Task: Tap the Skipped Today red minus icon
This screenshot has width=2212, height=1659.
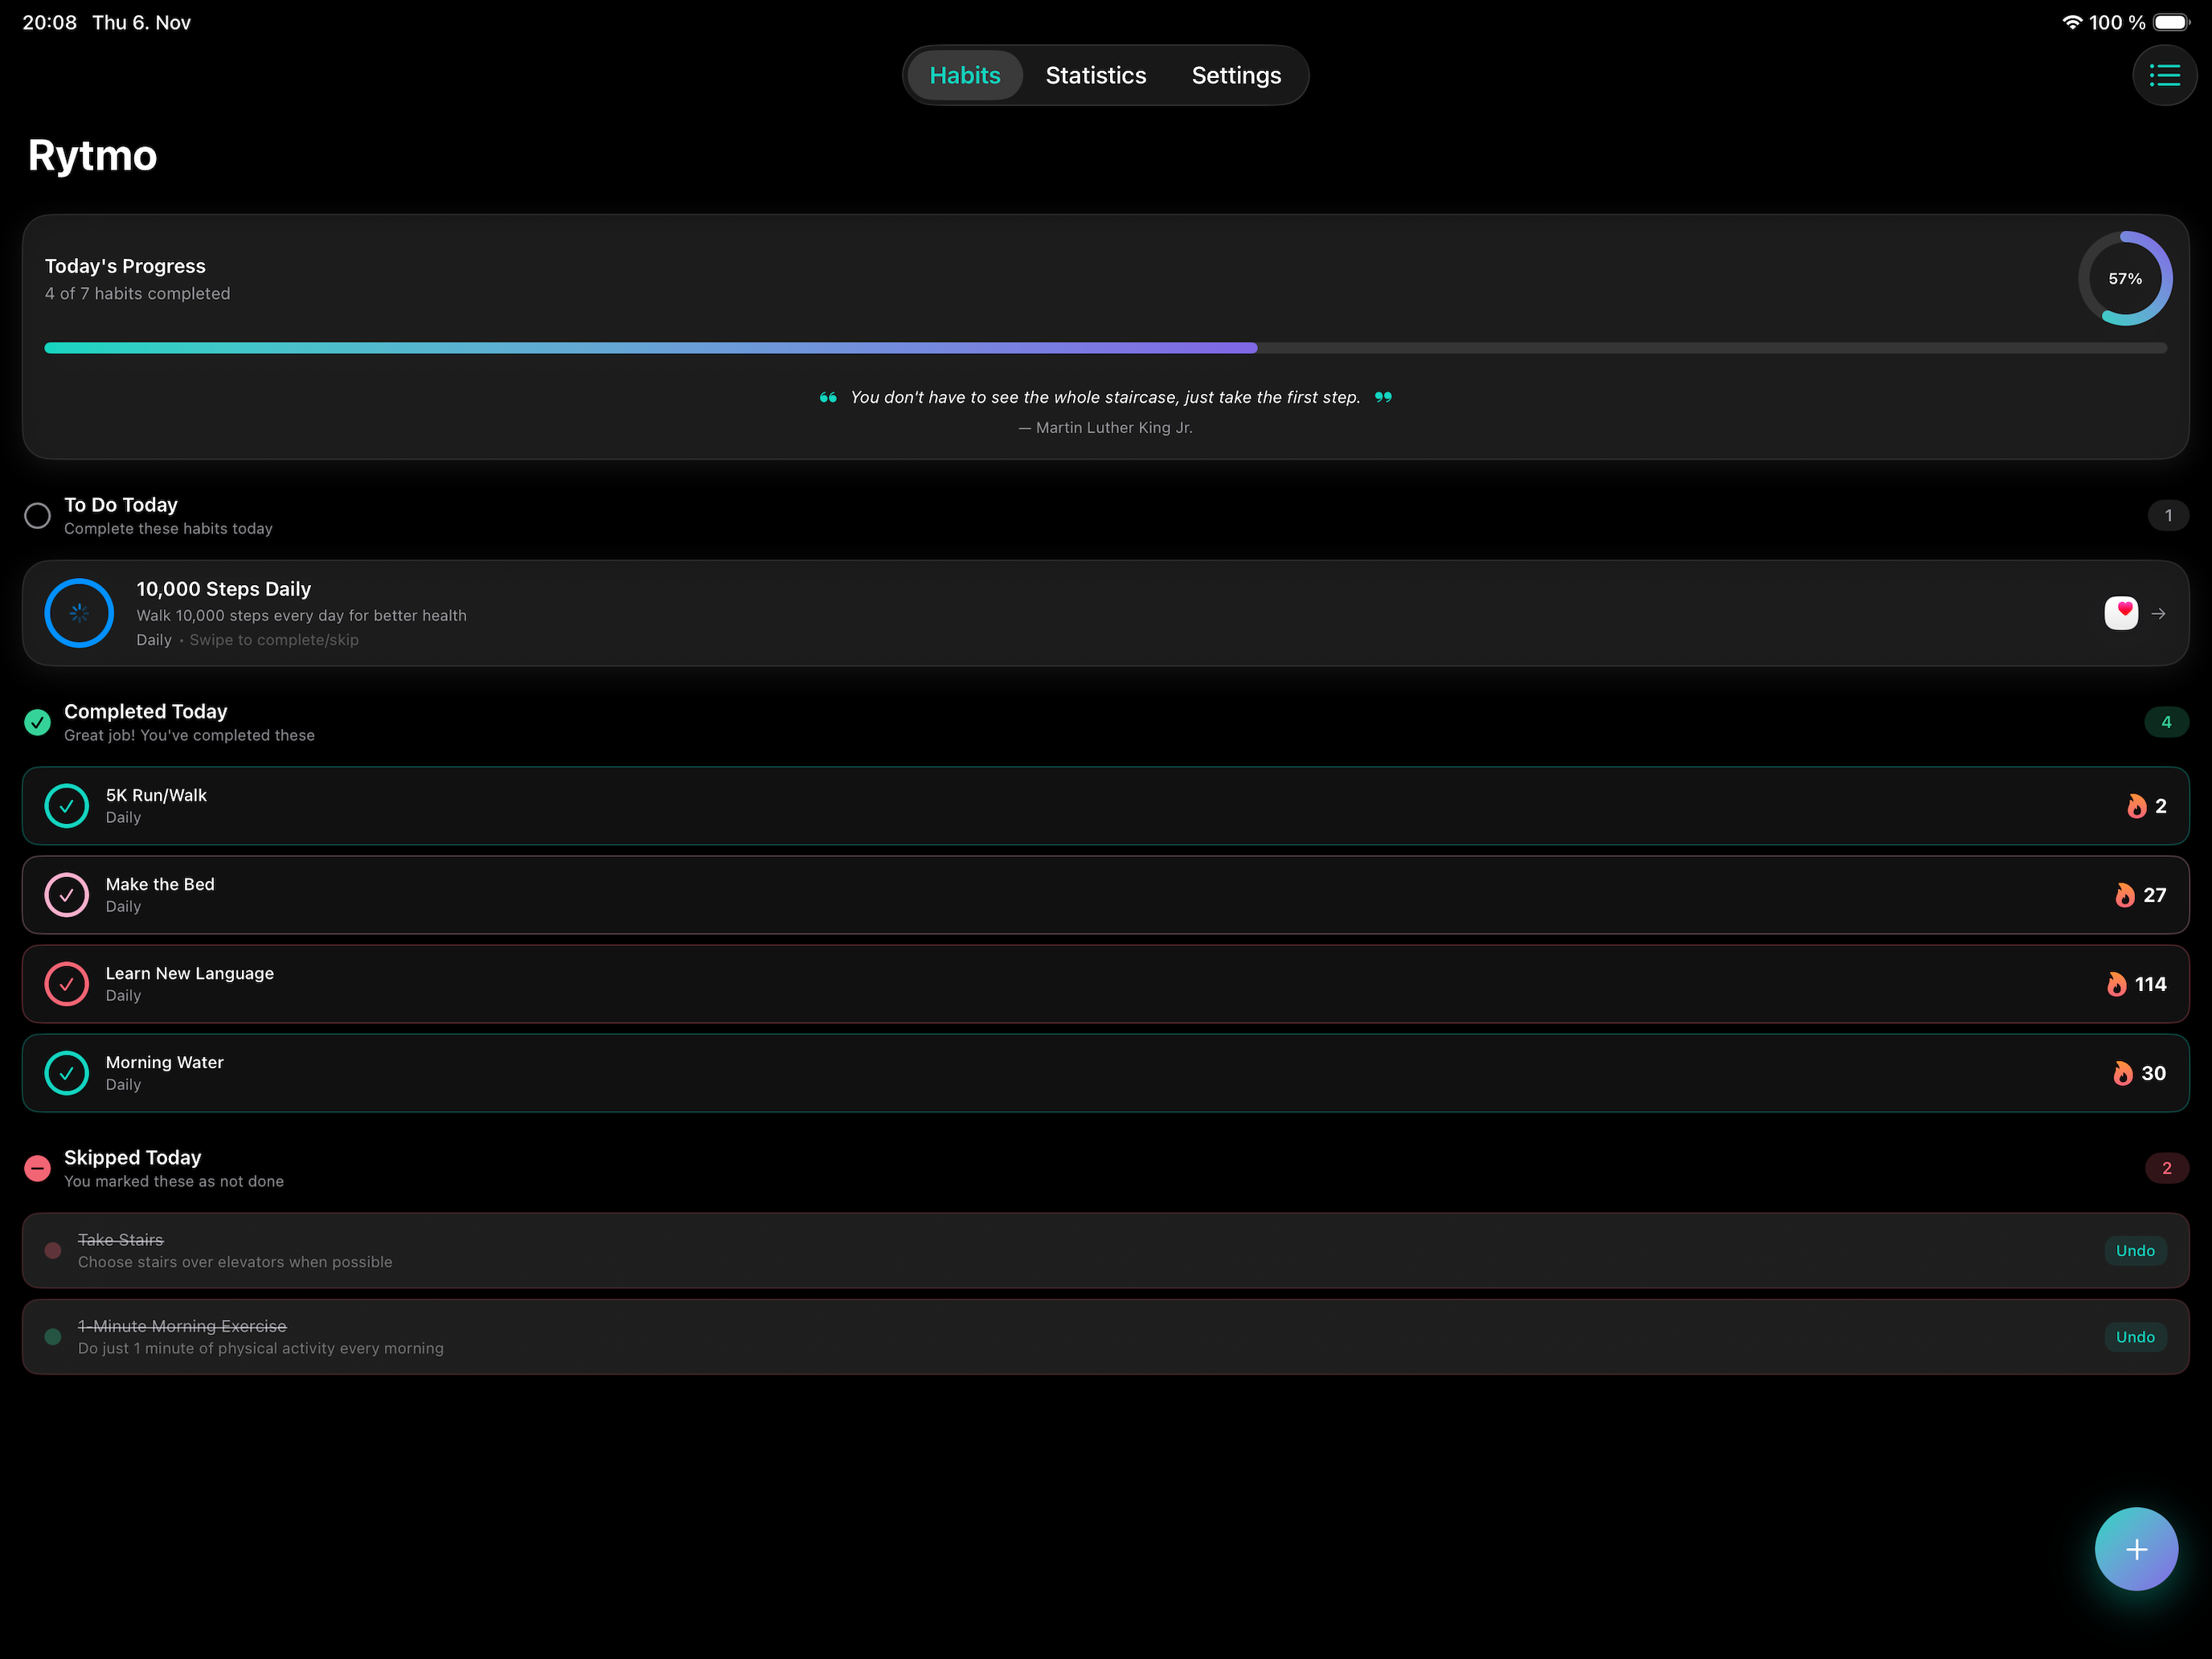Action: pyautogui.click(x=38, y=1168)
